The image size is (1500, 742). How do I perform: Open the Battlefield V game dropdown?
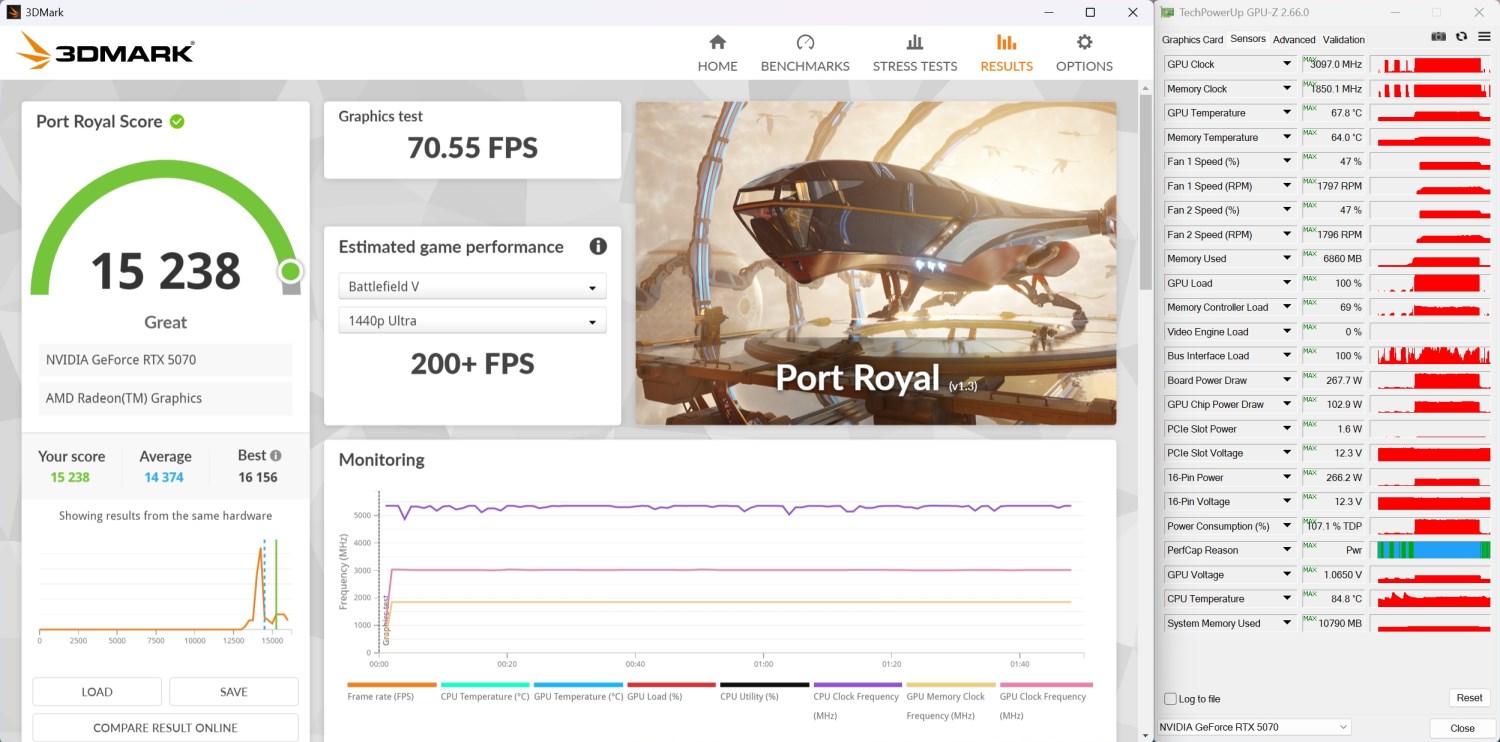tap(472, 287)
